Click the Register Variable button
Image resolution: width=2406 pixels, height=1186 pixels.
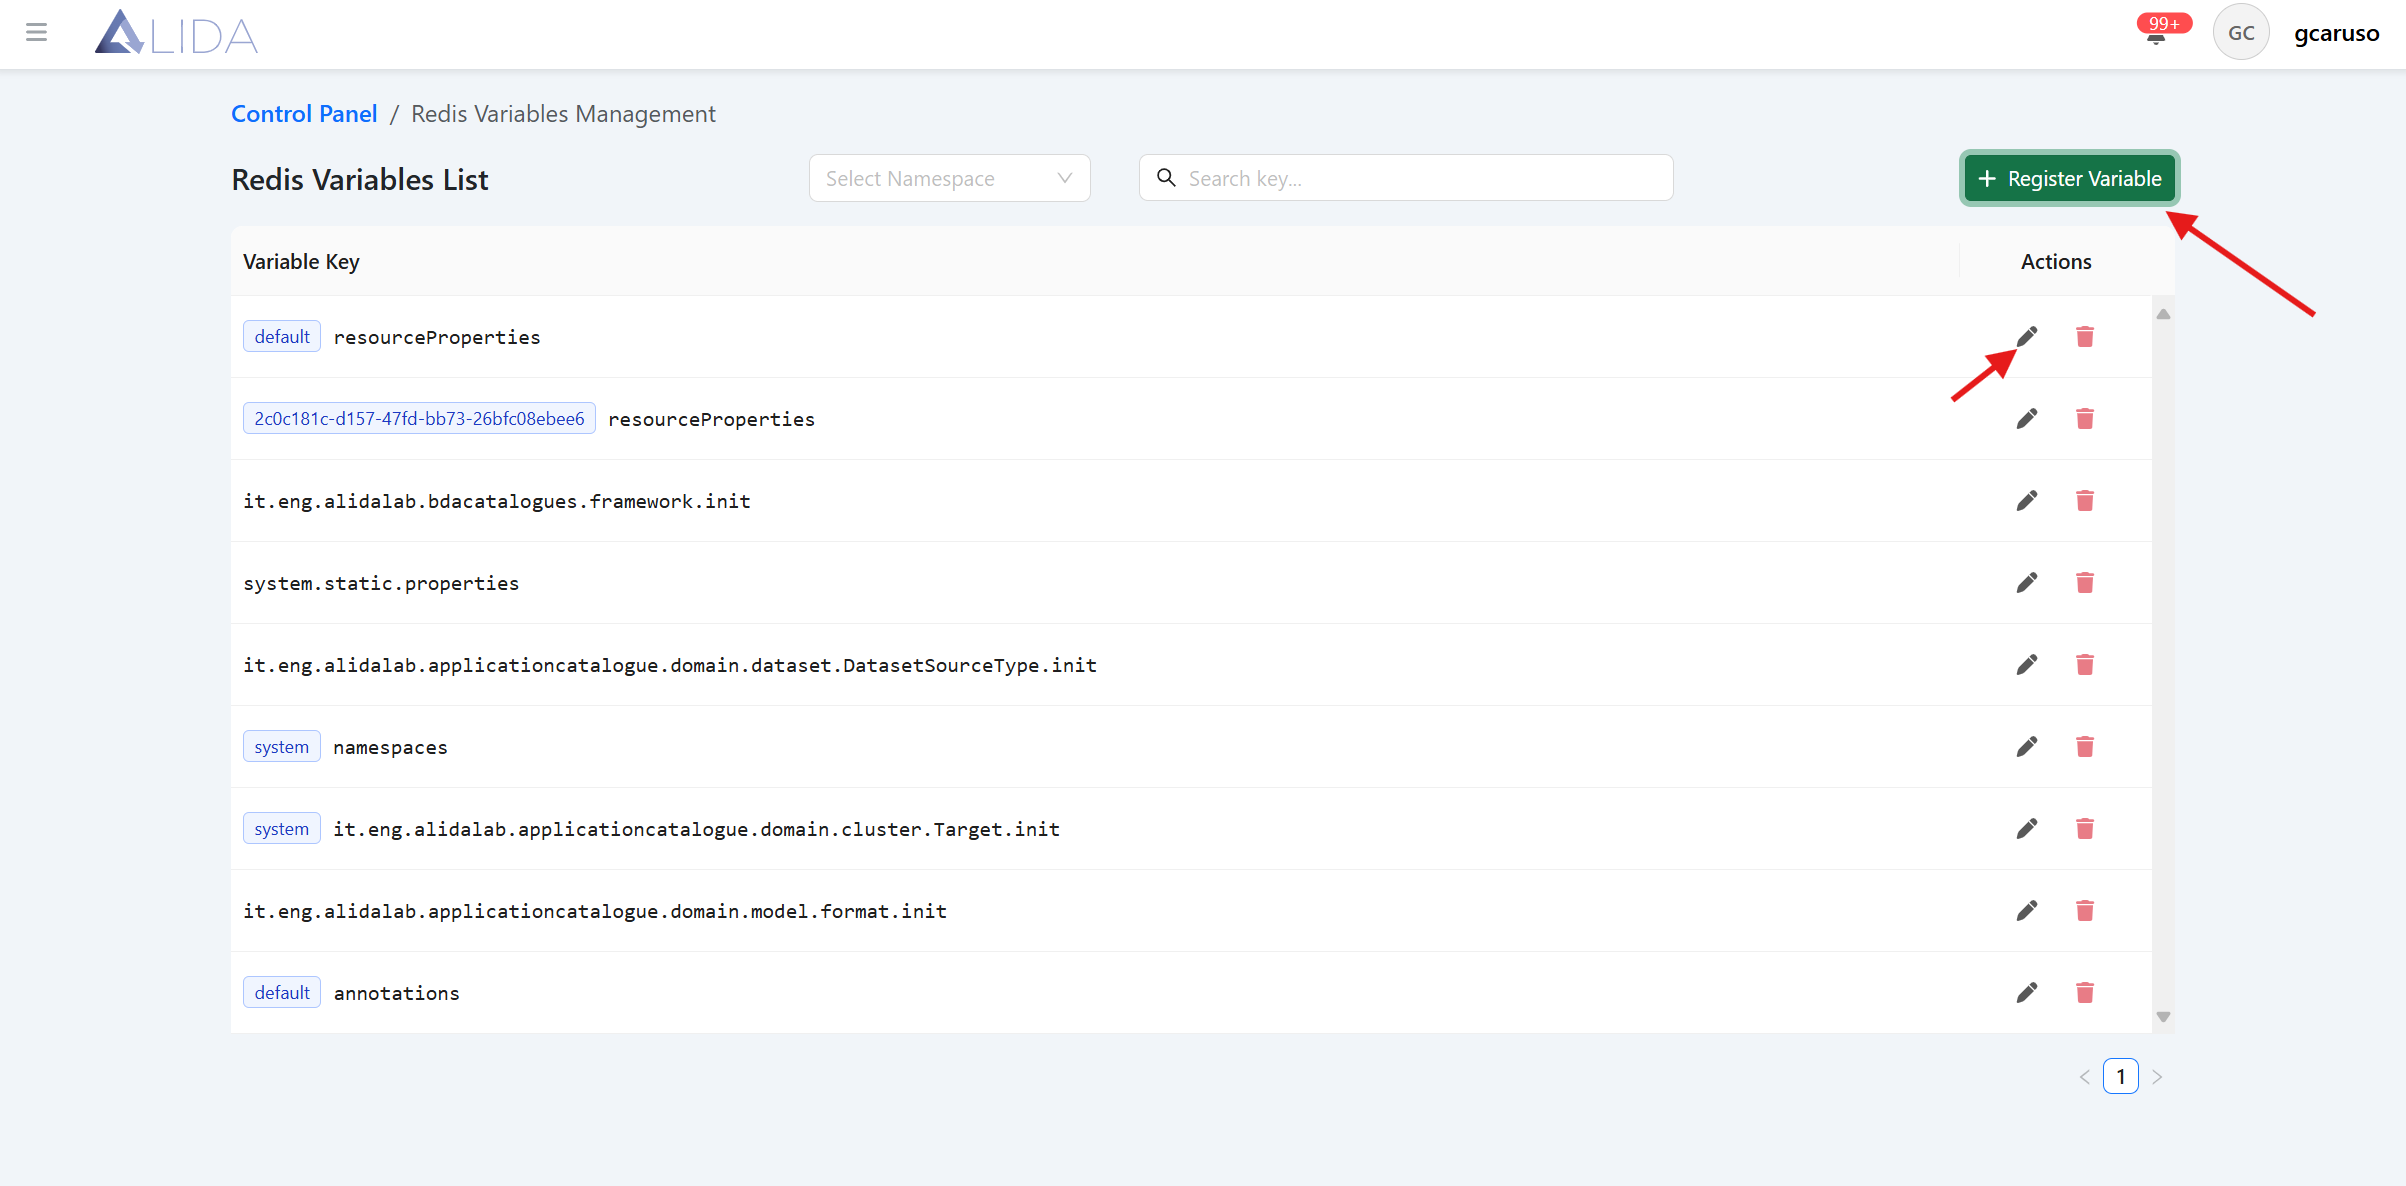2069,178
